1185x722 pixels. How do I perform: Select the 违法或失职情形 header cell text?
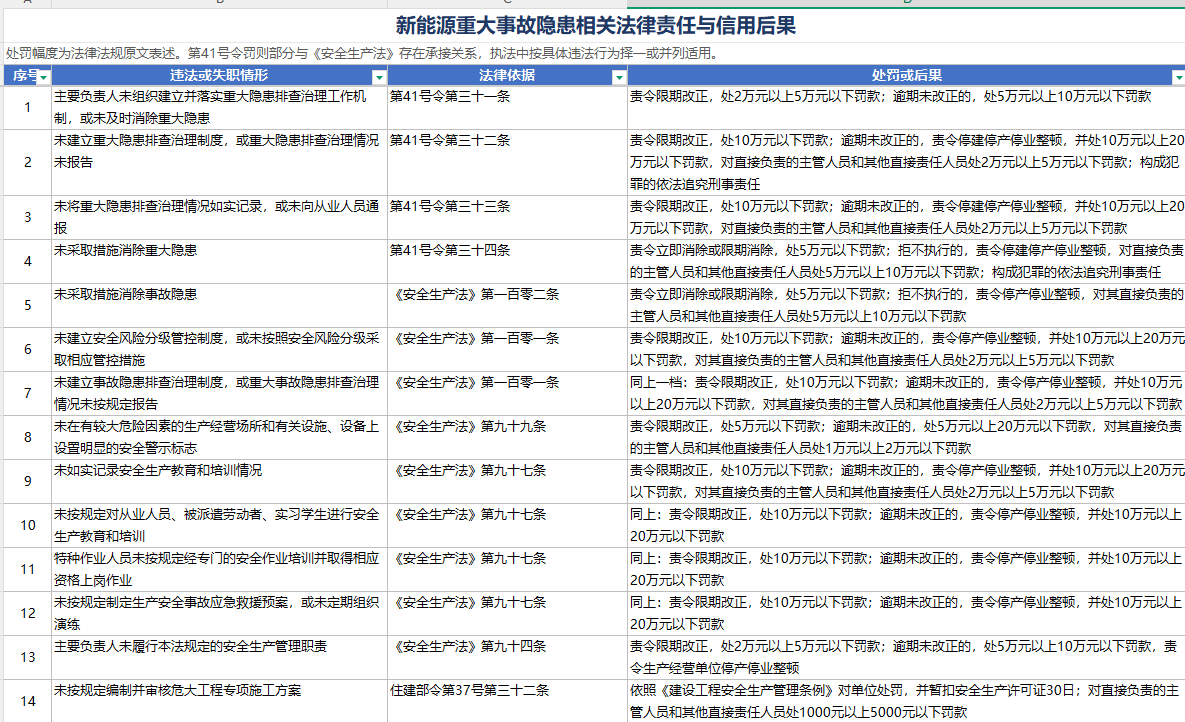218,75
